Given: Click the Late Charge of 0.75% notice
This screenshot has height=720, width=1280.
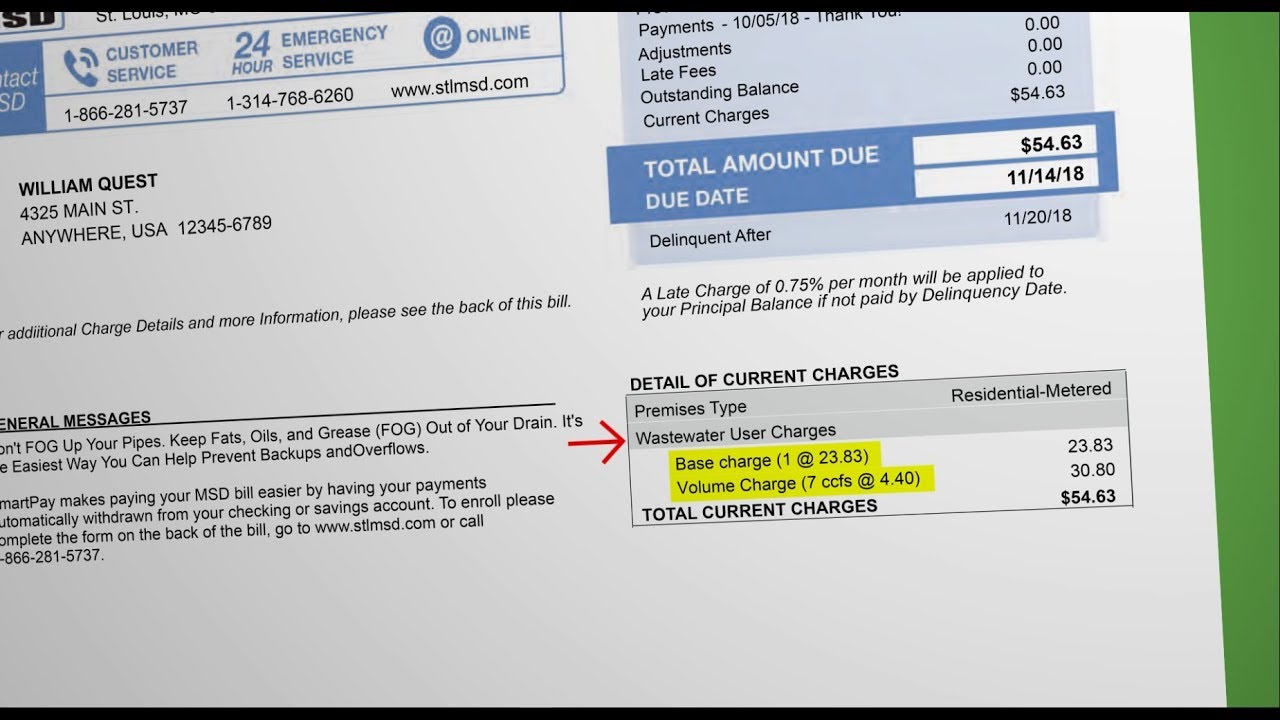Looking at the screenshot, I should (x=853, y=291).
